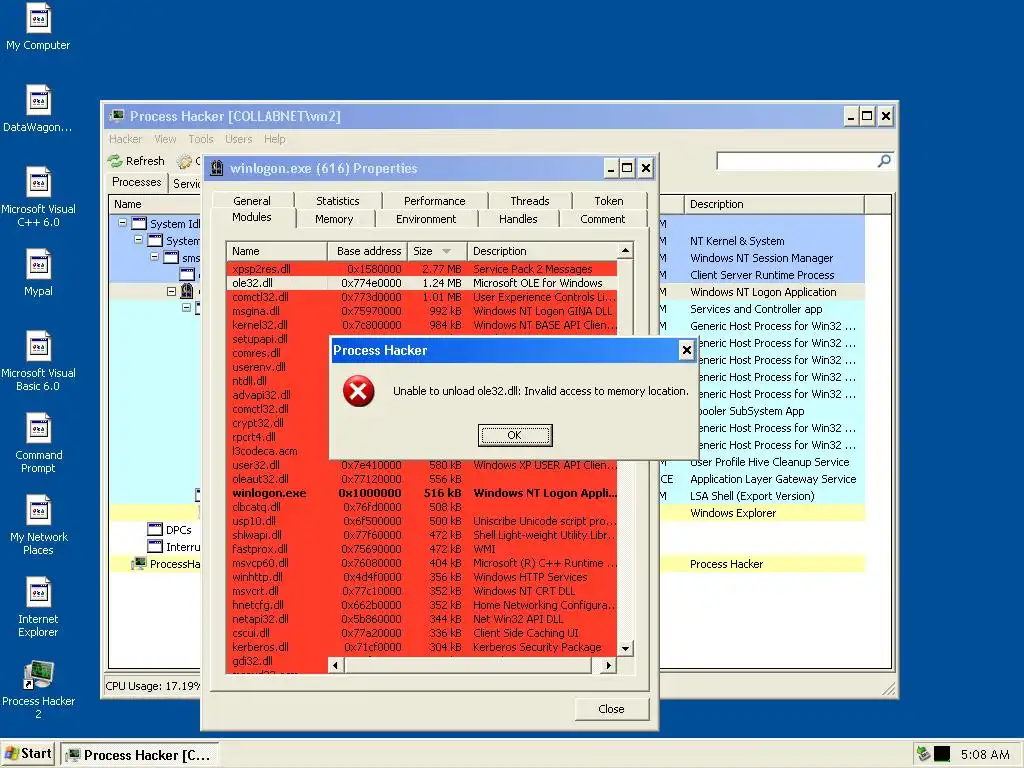
Task: Collapse the System Idle Process tree node
Action: pos(122,223)
